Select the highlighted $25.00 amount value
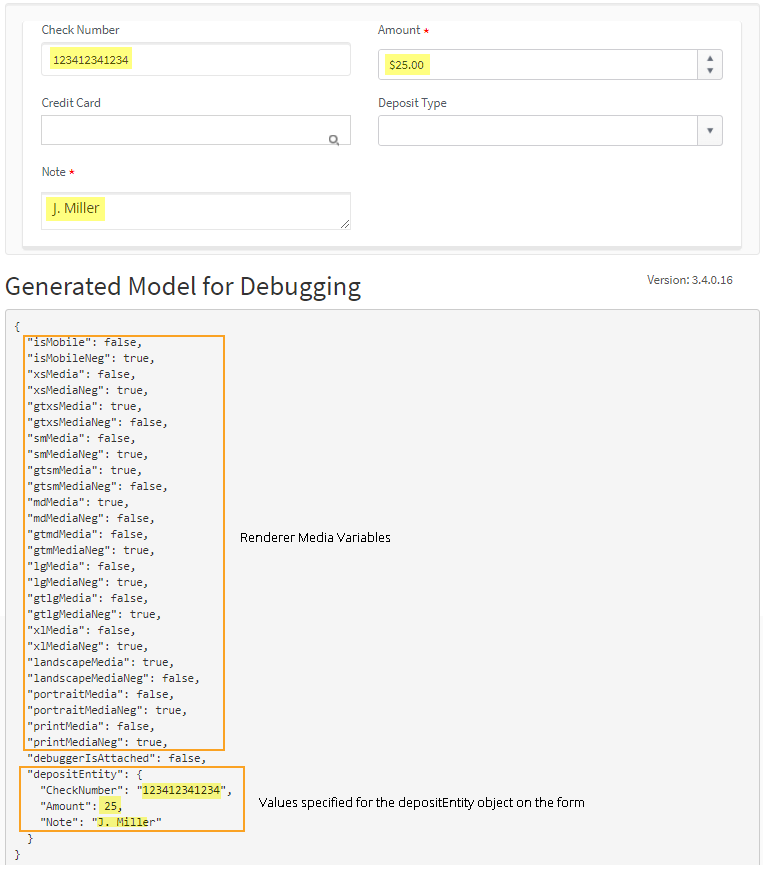766x870 pixels. pyautogui.click(x=406, y=64)
